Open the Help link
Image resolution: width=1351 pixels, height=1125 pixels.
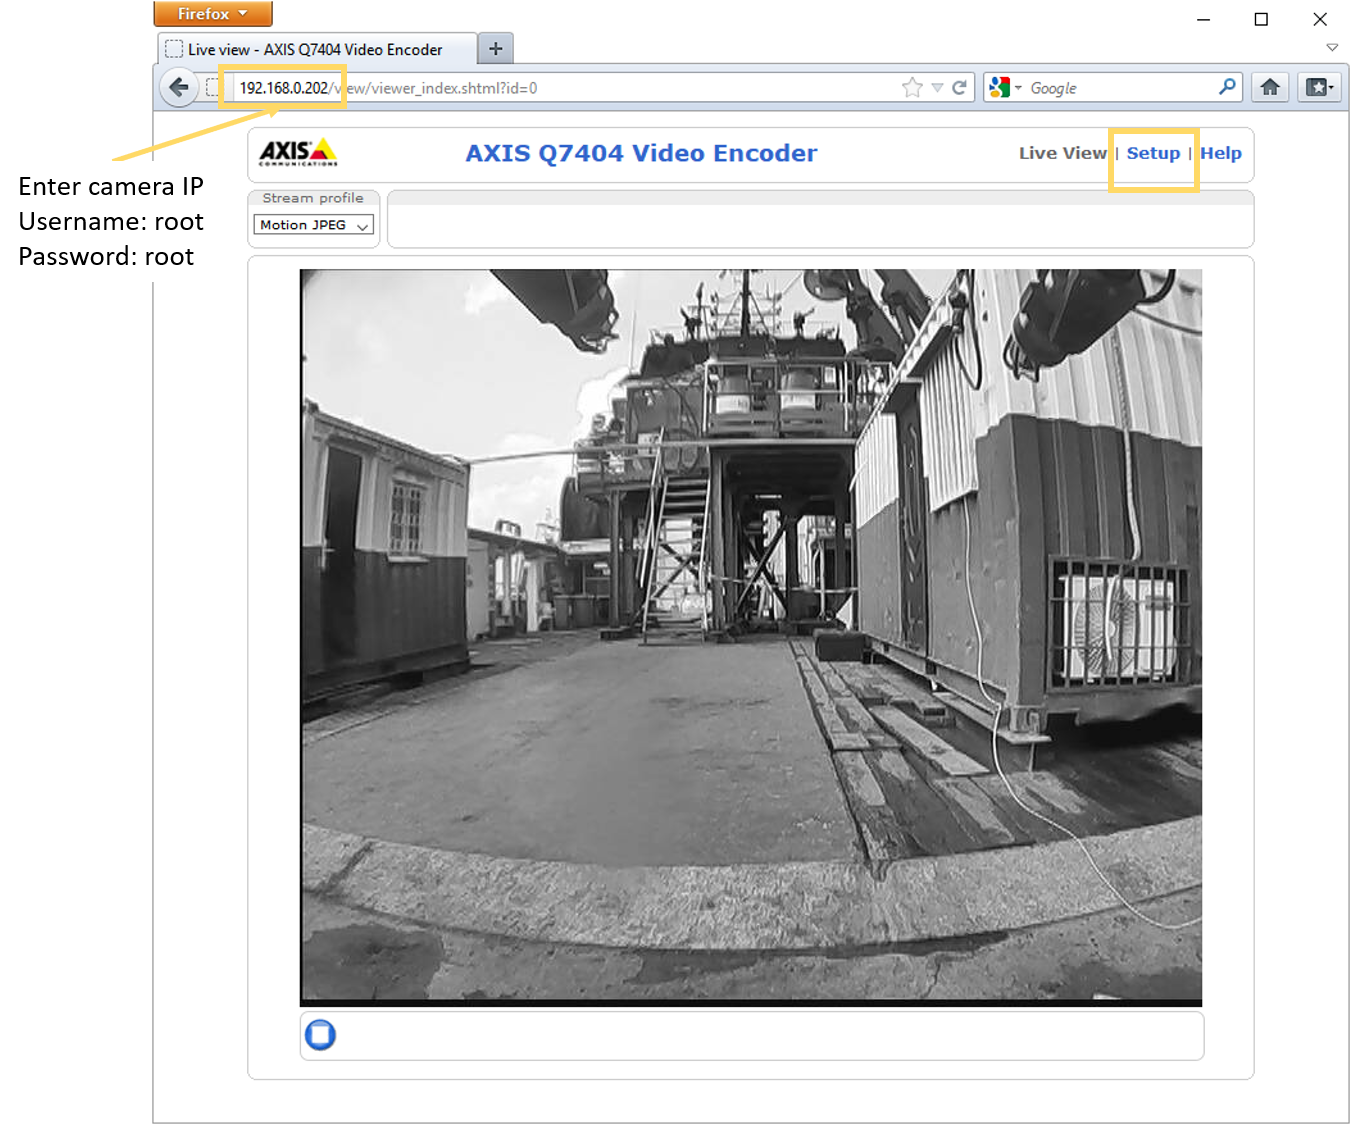pos(1220,153)
